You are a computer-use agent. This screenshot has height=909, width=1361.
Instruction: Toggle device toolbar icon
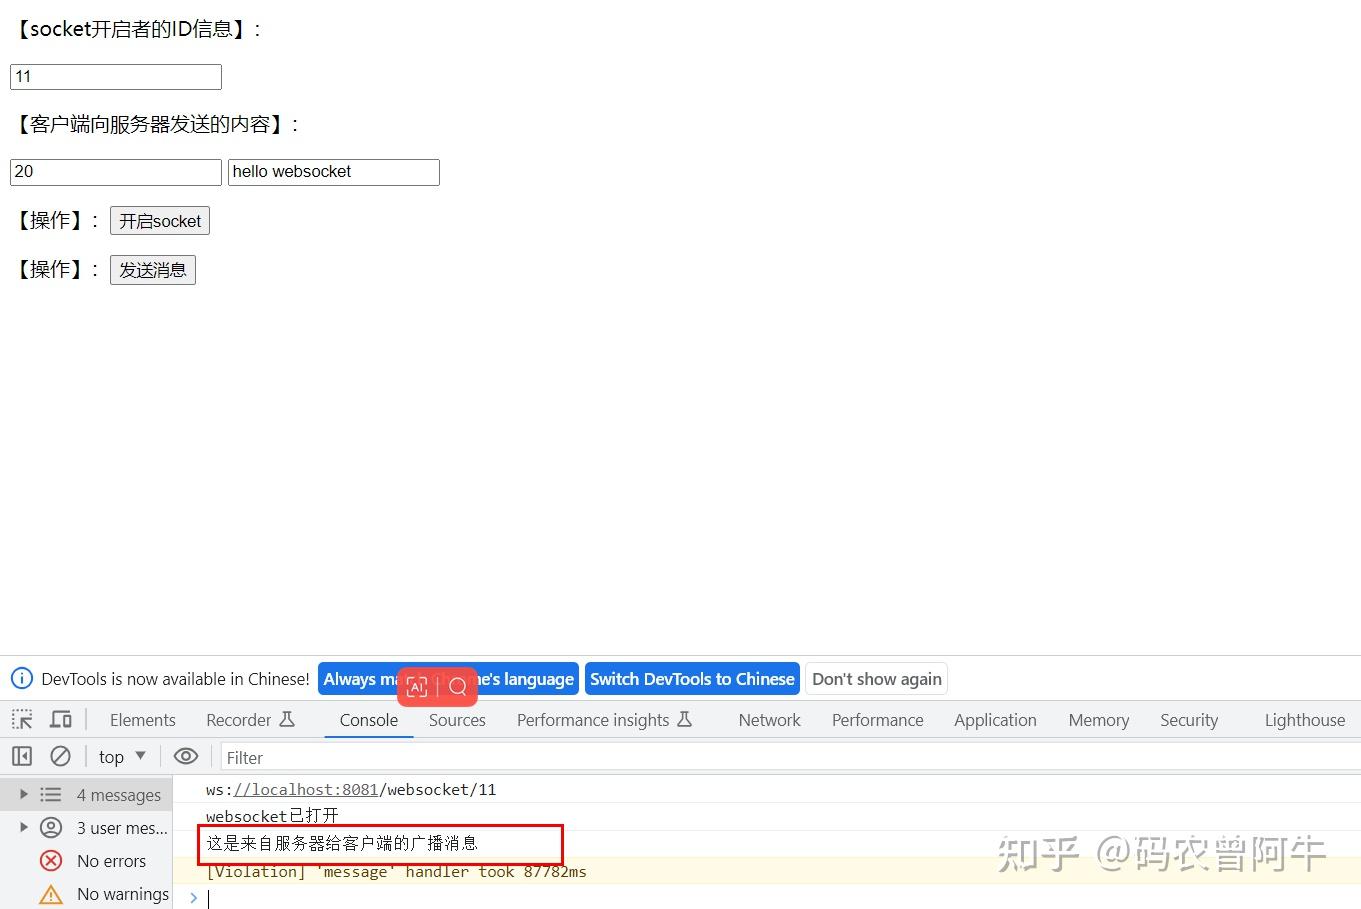pos(60,719)
